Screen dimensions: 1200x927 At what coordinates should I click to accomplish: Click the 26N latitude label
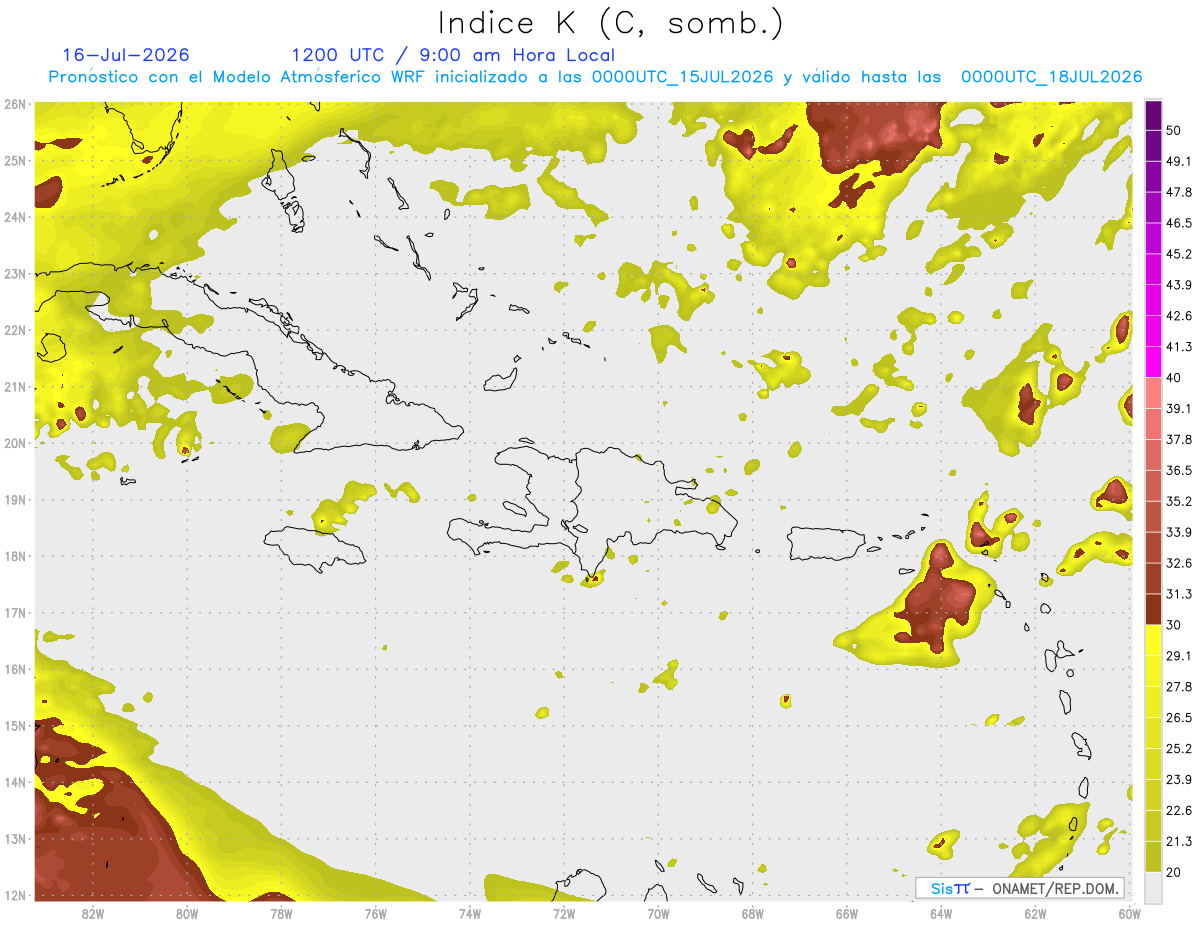15,104
